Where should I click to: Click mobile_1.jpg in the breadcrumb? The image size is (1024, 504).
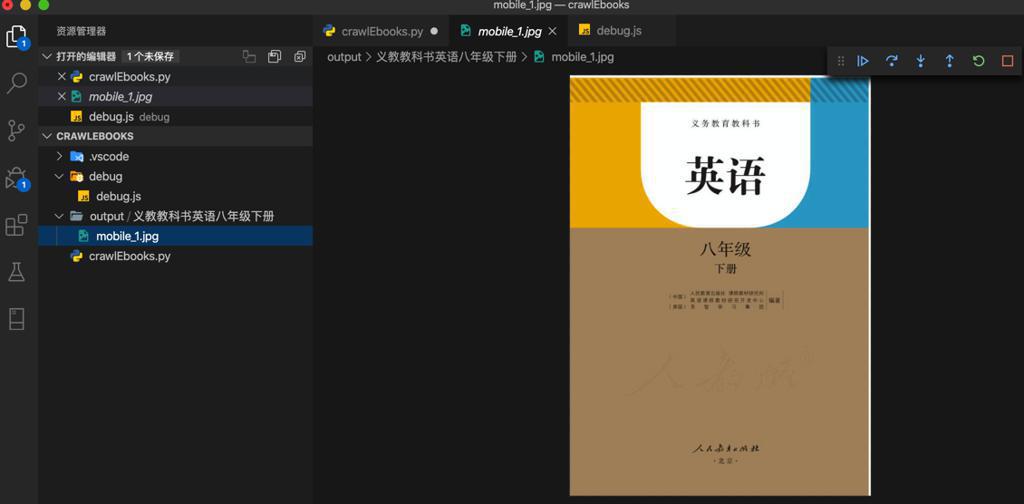tap(583, 57)
